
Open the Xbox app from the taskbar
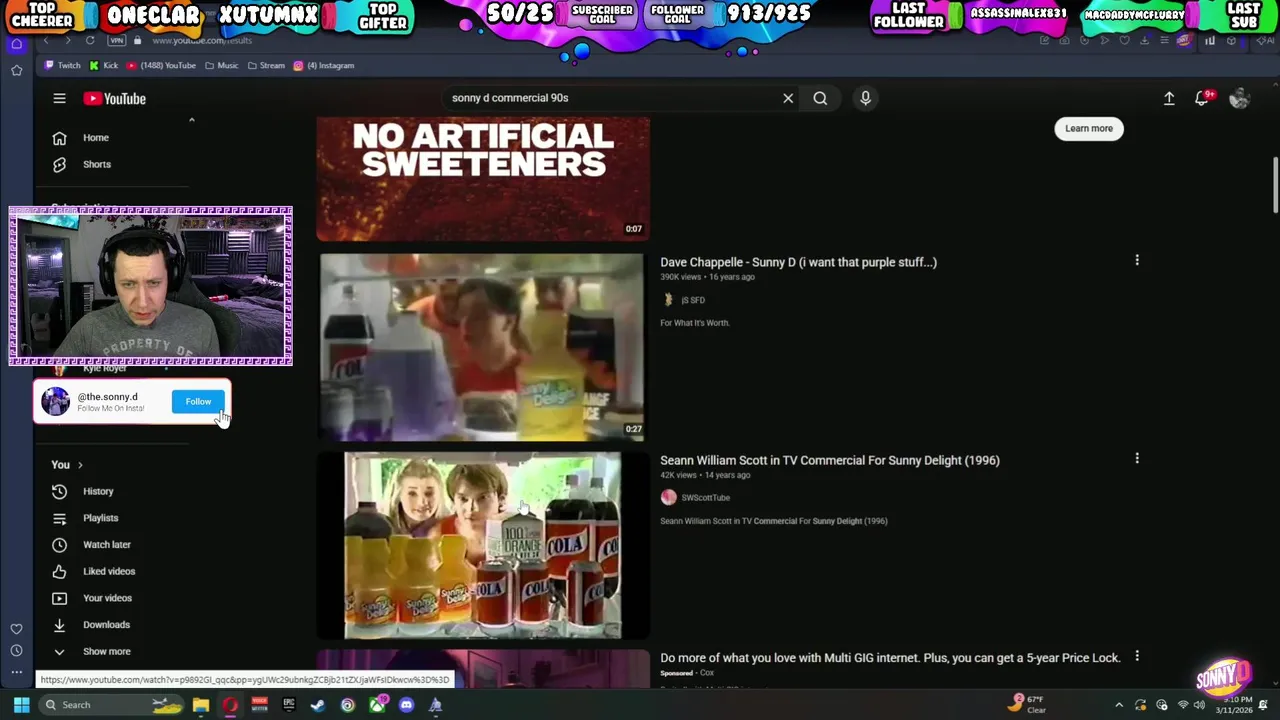tap(377, 705)
